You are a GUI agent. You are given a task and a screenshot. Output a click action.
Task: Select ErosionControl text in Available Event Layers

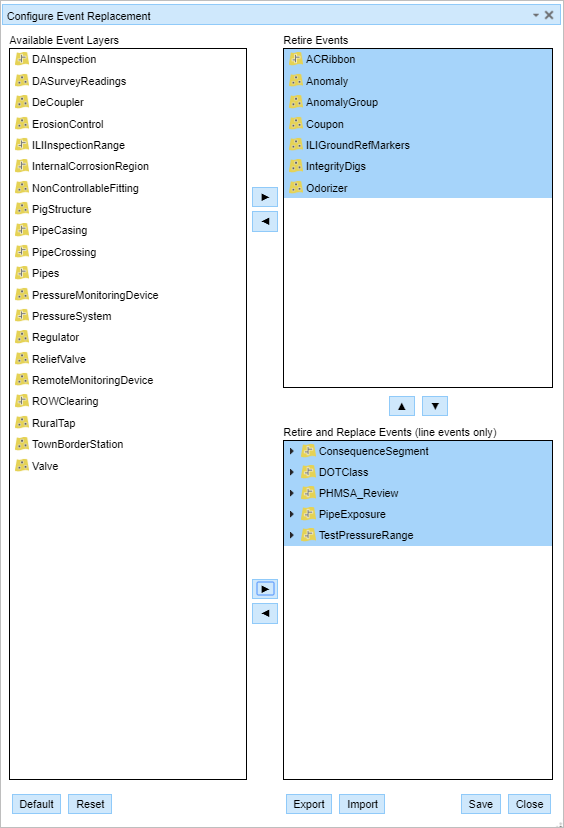pyautogui.click(x=68, y=124)
